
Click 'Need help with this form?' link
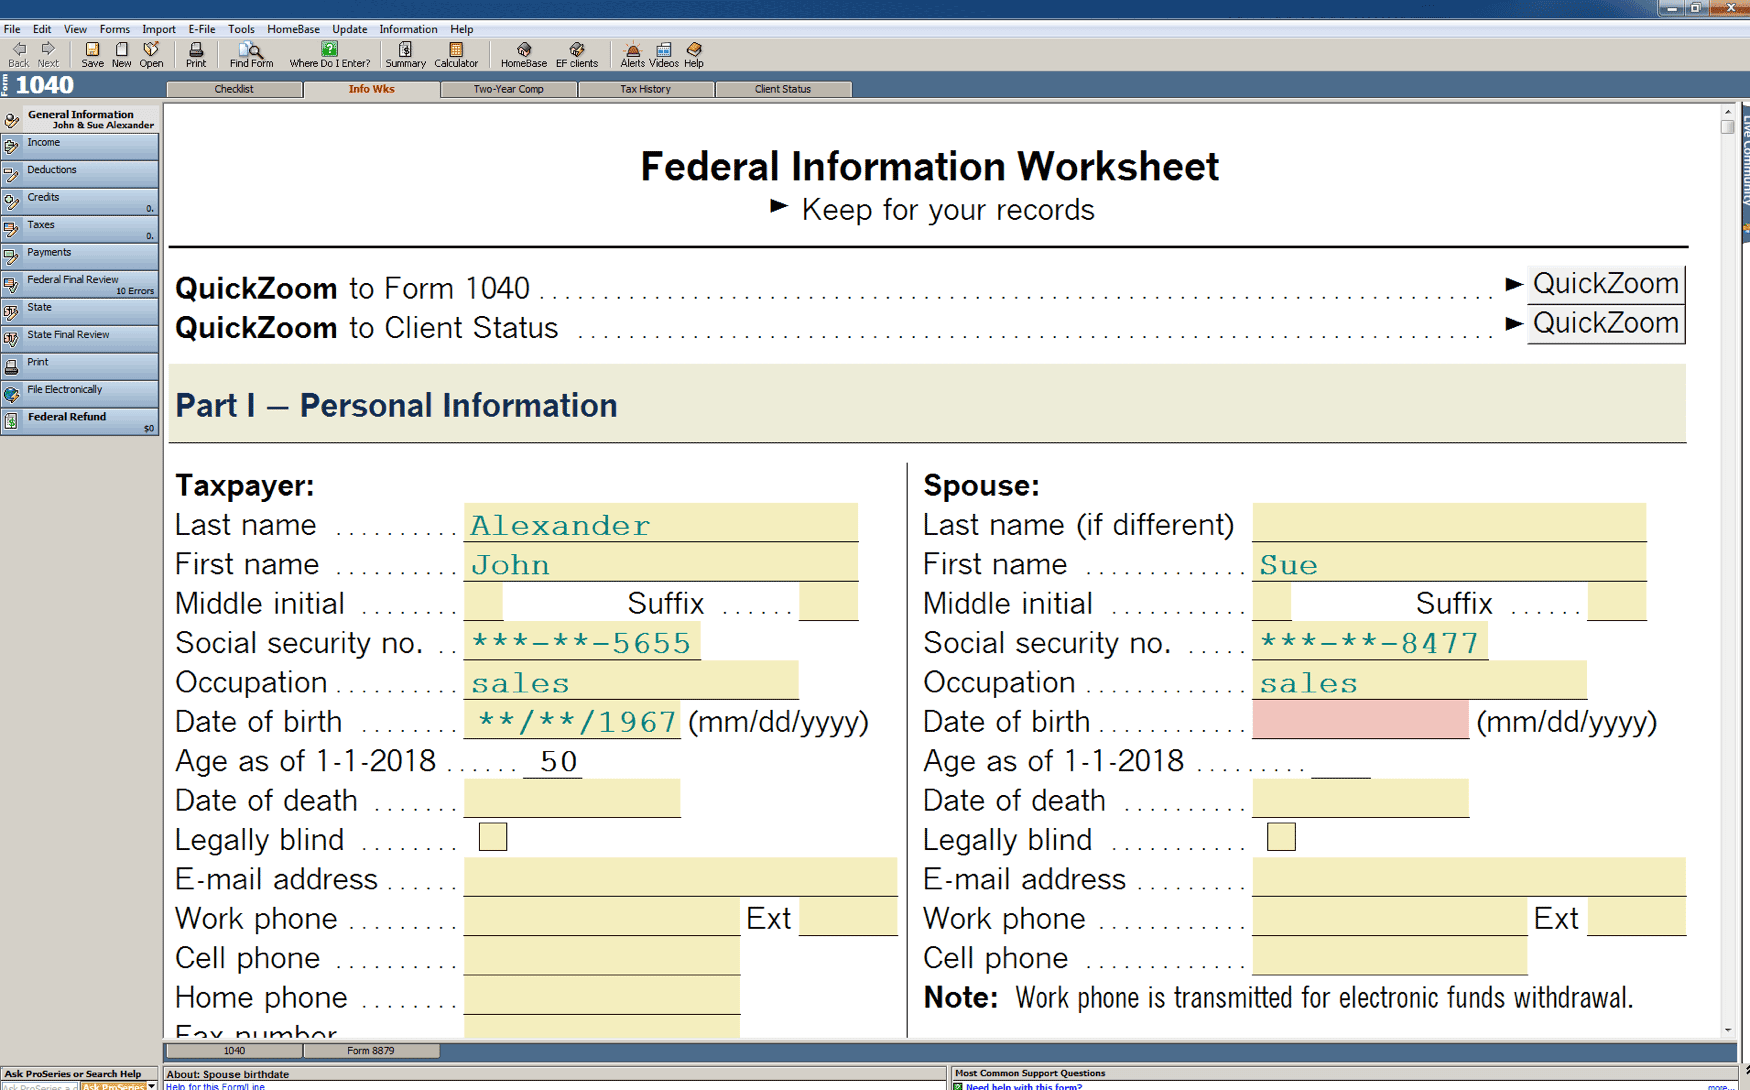(x=1024, y=1086)
